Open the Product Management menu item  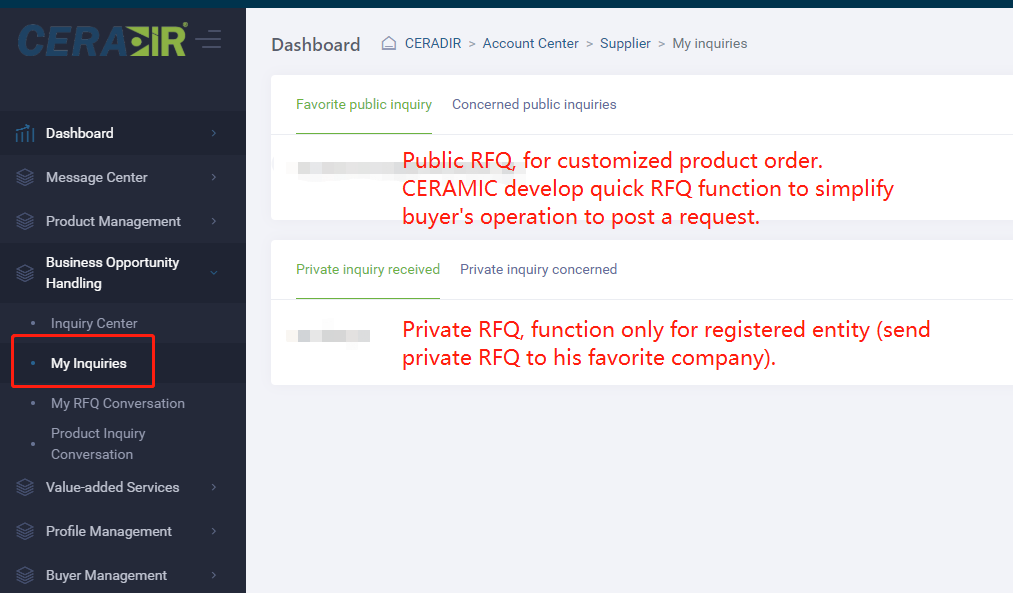coord(123,221)
